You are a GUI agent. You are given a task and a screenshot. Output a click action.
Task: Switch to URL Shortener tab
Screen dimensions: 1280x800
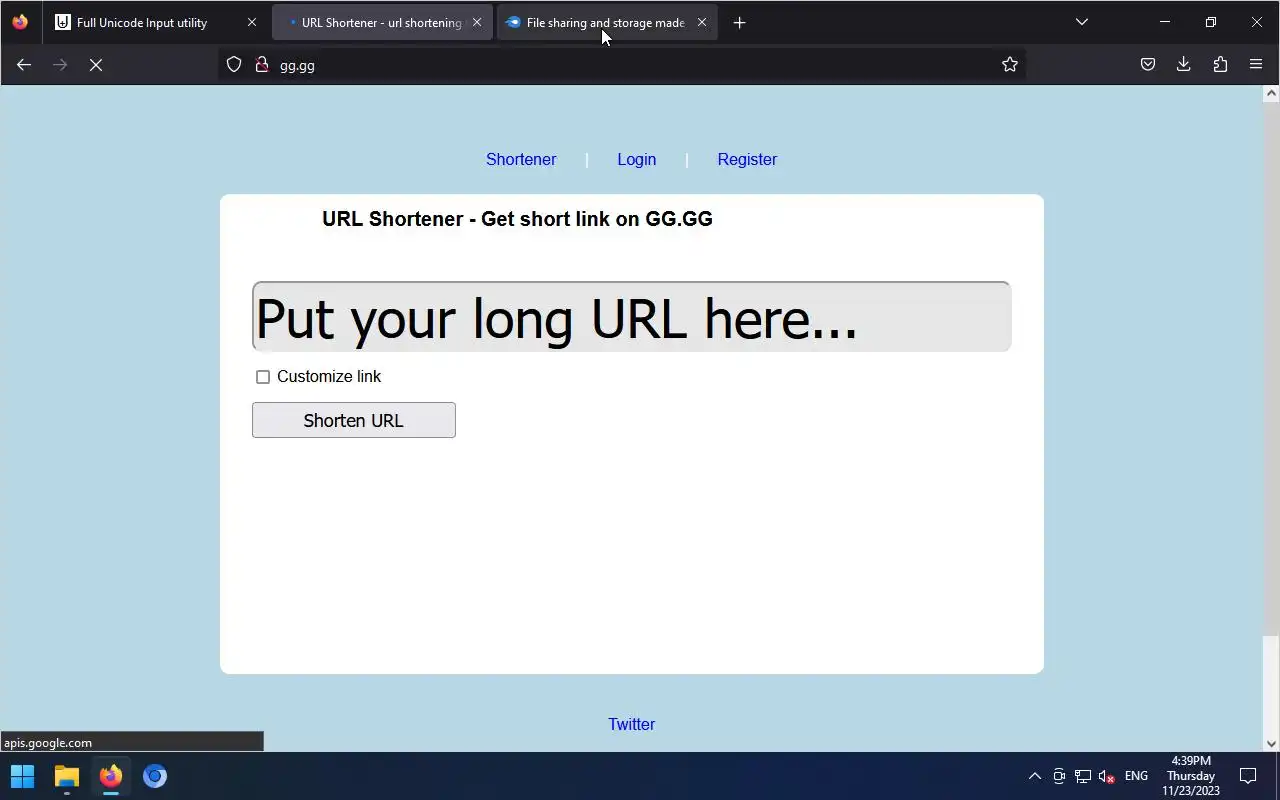click(x=382, y=22)
